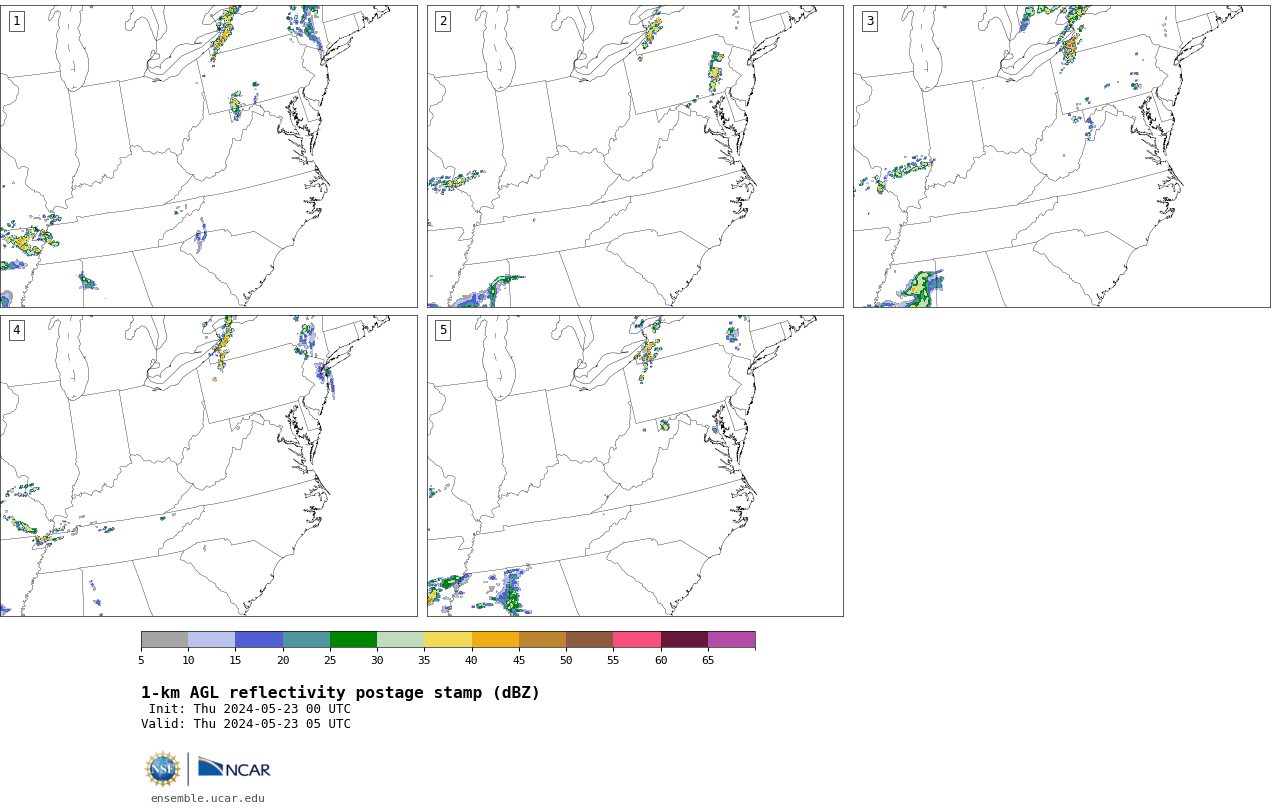The width and height of the screenshot is (1280, 809).
Task: Click the colorbar tick label 5
Action: click(141, 661)
